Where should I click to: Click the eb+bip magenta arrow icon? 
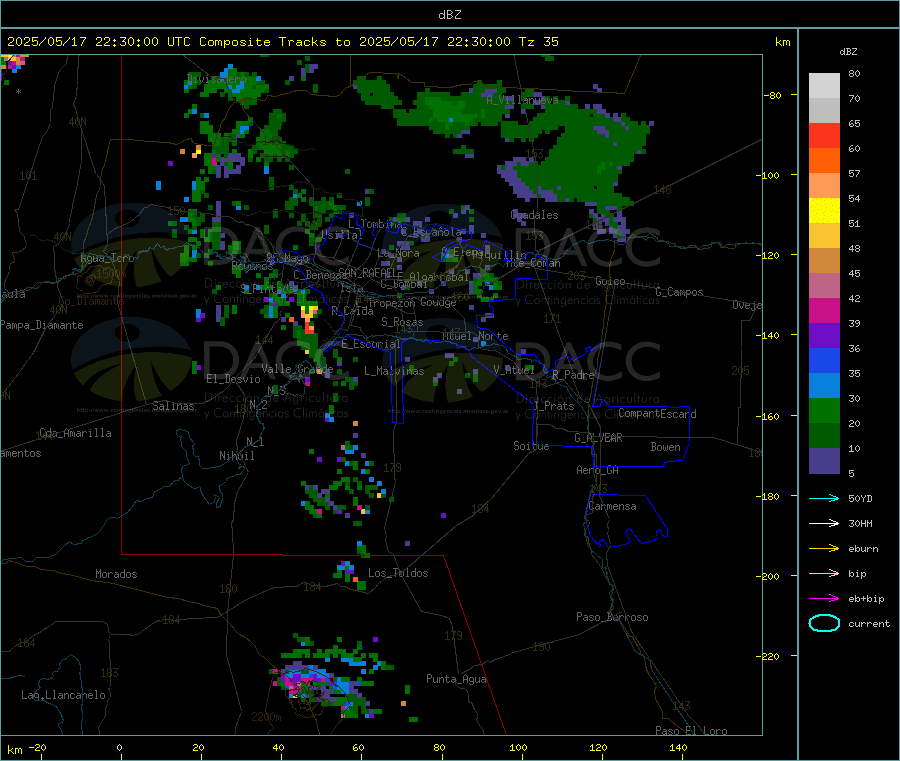pyautogui.click(x=824, y=598)
